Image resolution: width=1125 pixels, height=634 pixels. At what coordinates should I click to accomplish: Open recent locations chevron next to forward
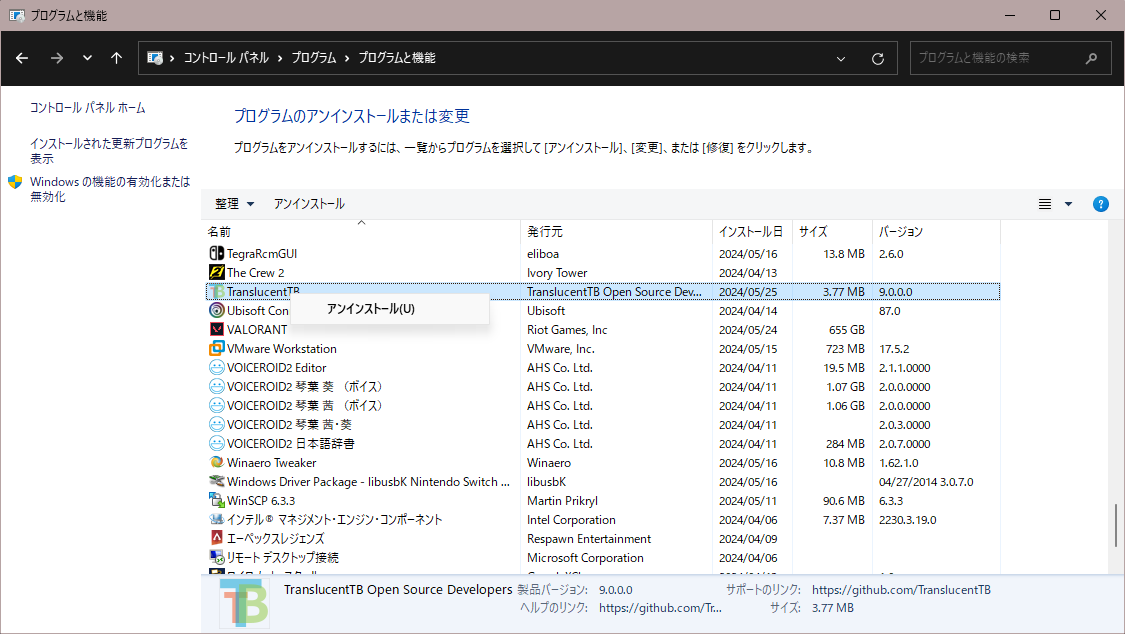tap(87, 58)
